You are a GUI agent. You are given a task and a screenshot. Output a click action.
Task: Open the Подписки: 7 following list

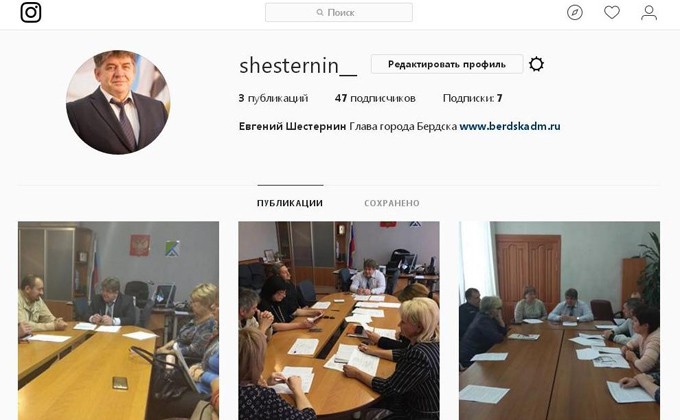[472, 98]
